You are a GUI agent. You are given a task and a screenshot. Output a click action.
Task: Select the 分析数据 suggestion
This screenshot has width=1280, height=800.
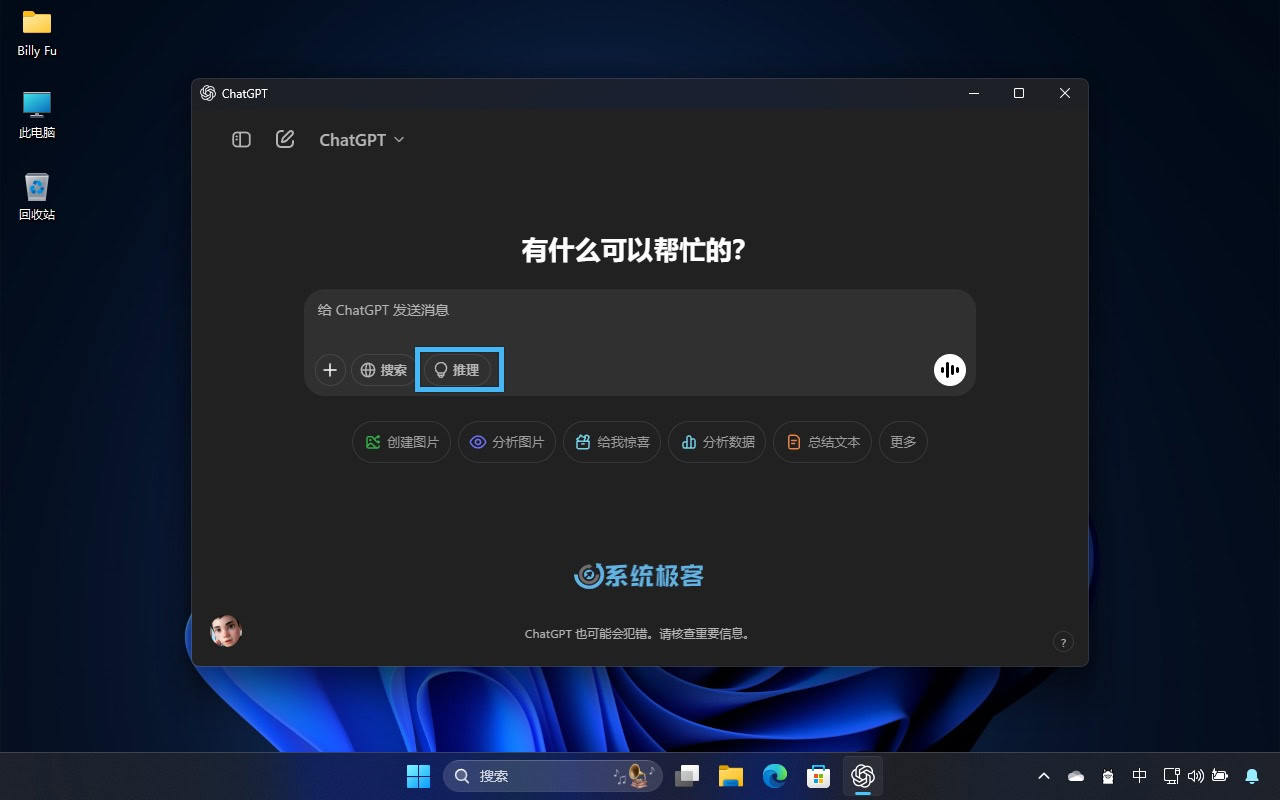(x=717, y=442)
